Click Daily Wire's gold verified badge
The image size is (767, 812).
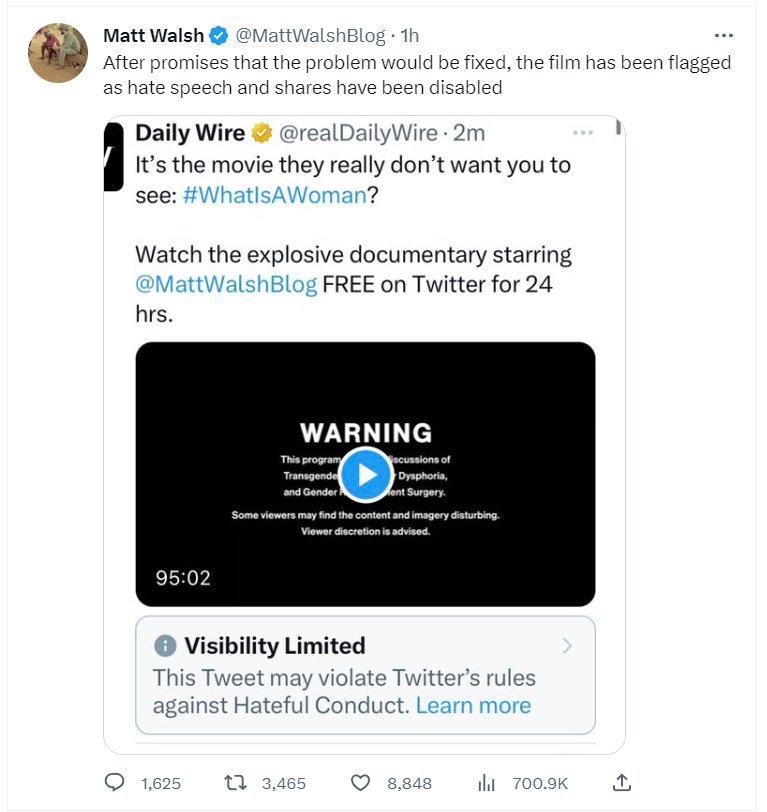[262, 133]
